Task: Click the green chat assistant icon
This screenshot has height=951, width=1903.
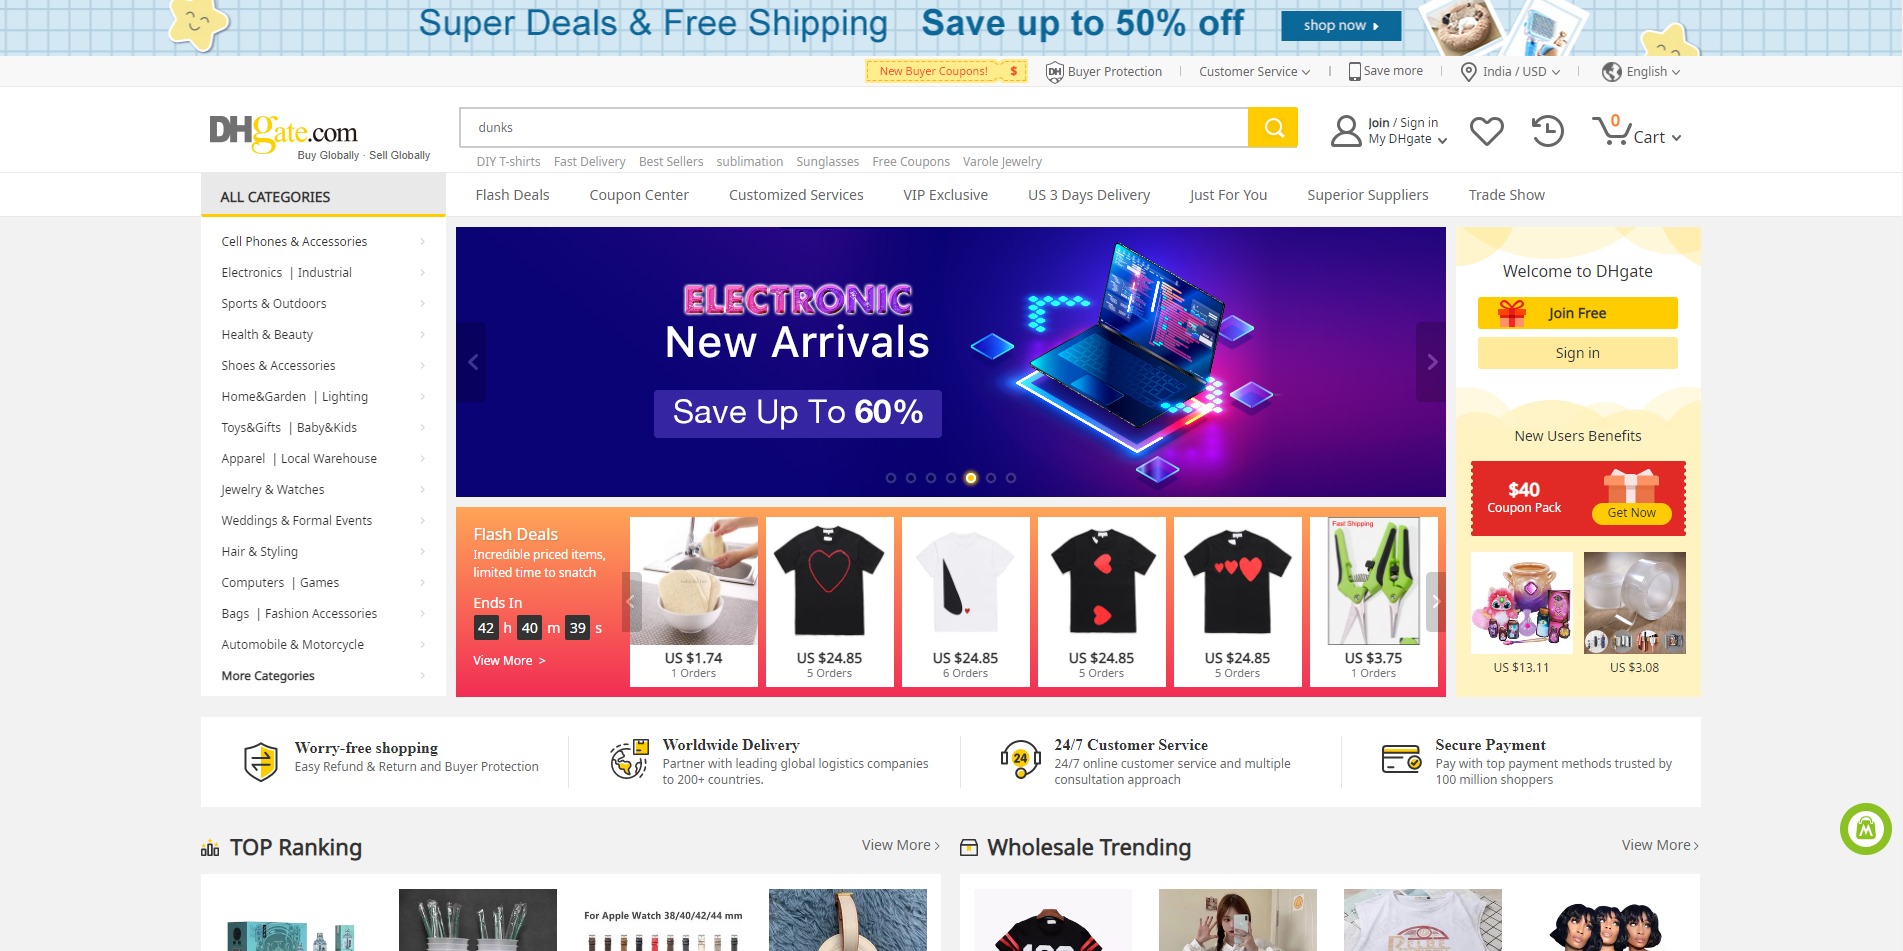Action: (x=1866, y=829)
